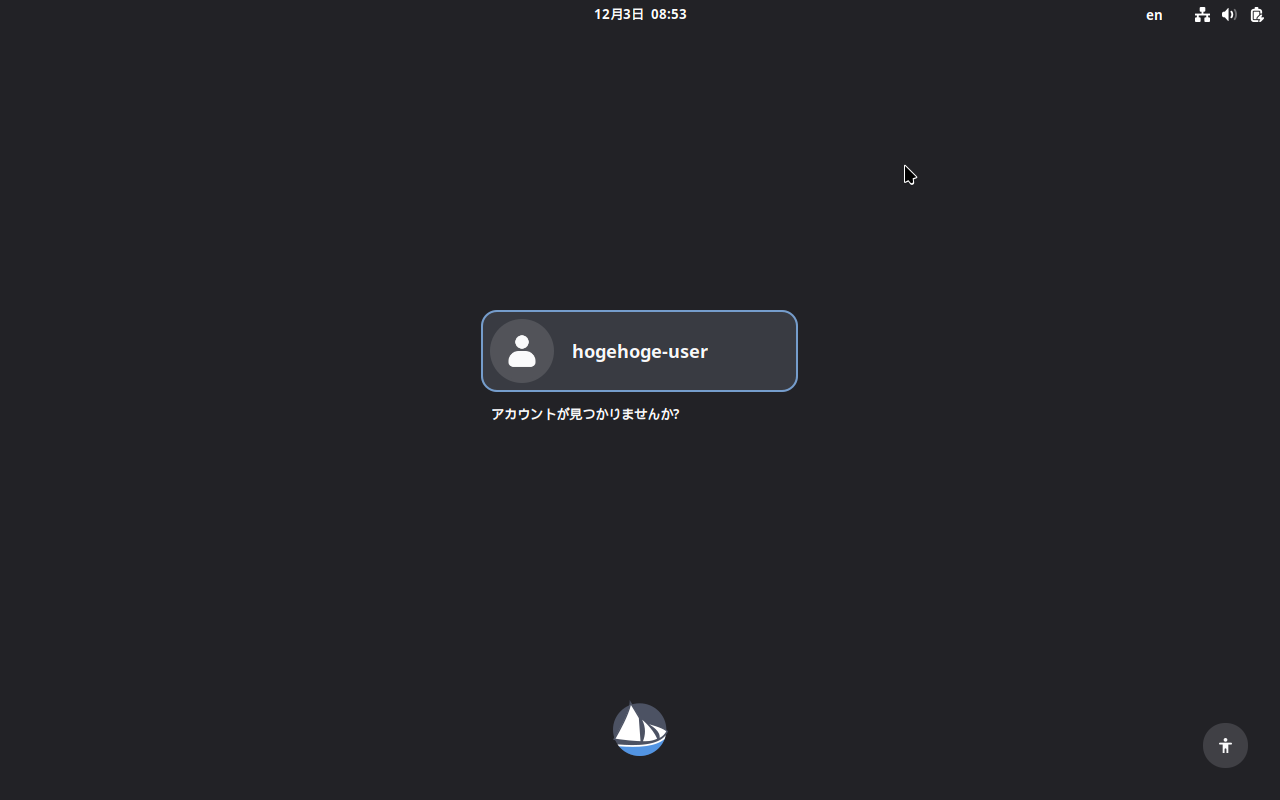Click the Solus sailboat logo

point(640,729)
